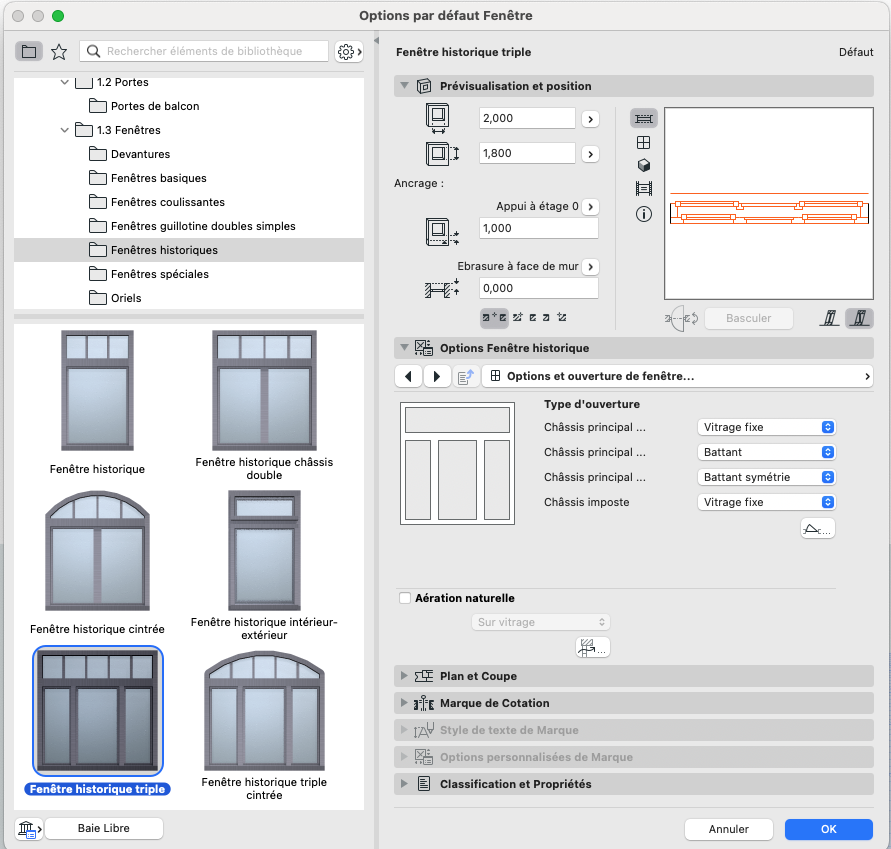Collapse the 1.3 Fenêtres tree folder
This screenshot has width=891, height=849.
coord(65,130)
